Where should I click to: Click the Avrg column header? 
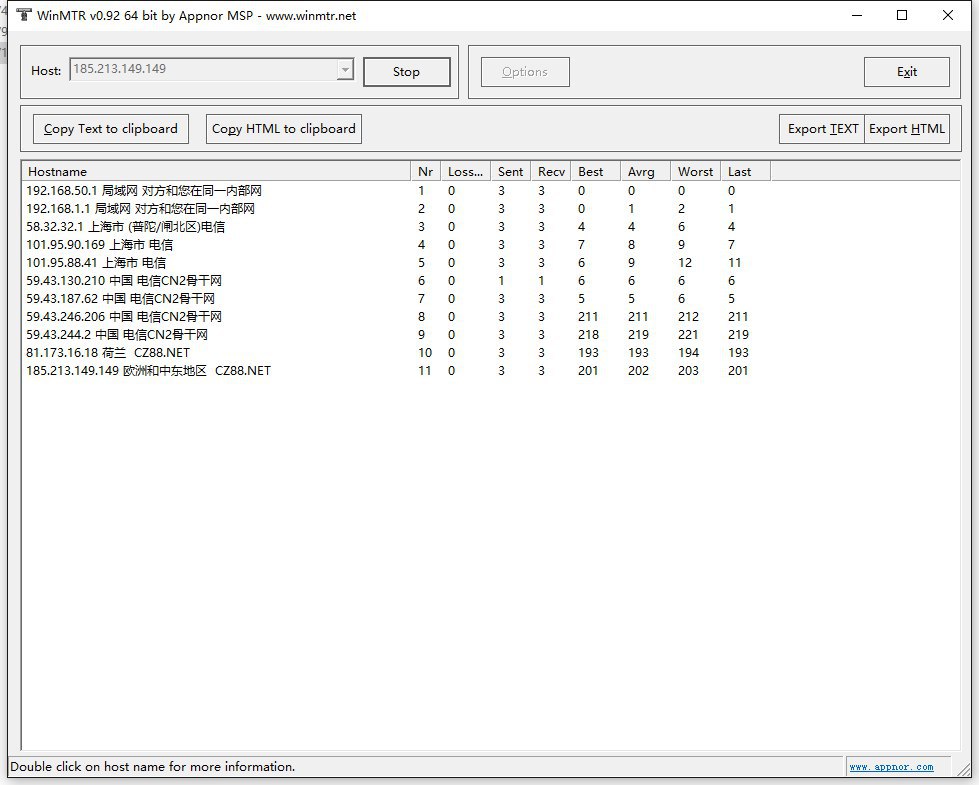645,172
